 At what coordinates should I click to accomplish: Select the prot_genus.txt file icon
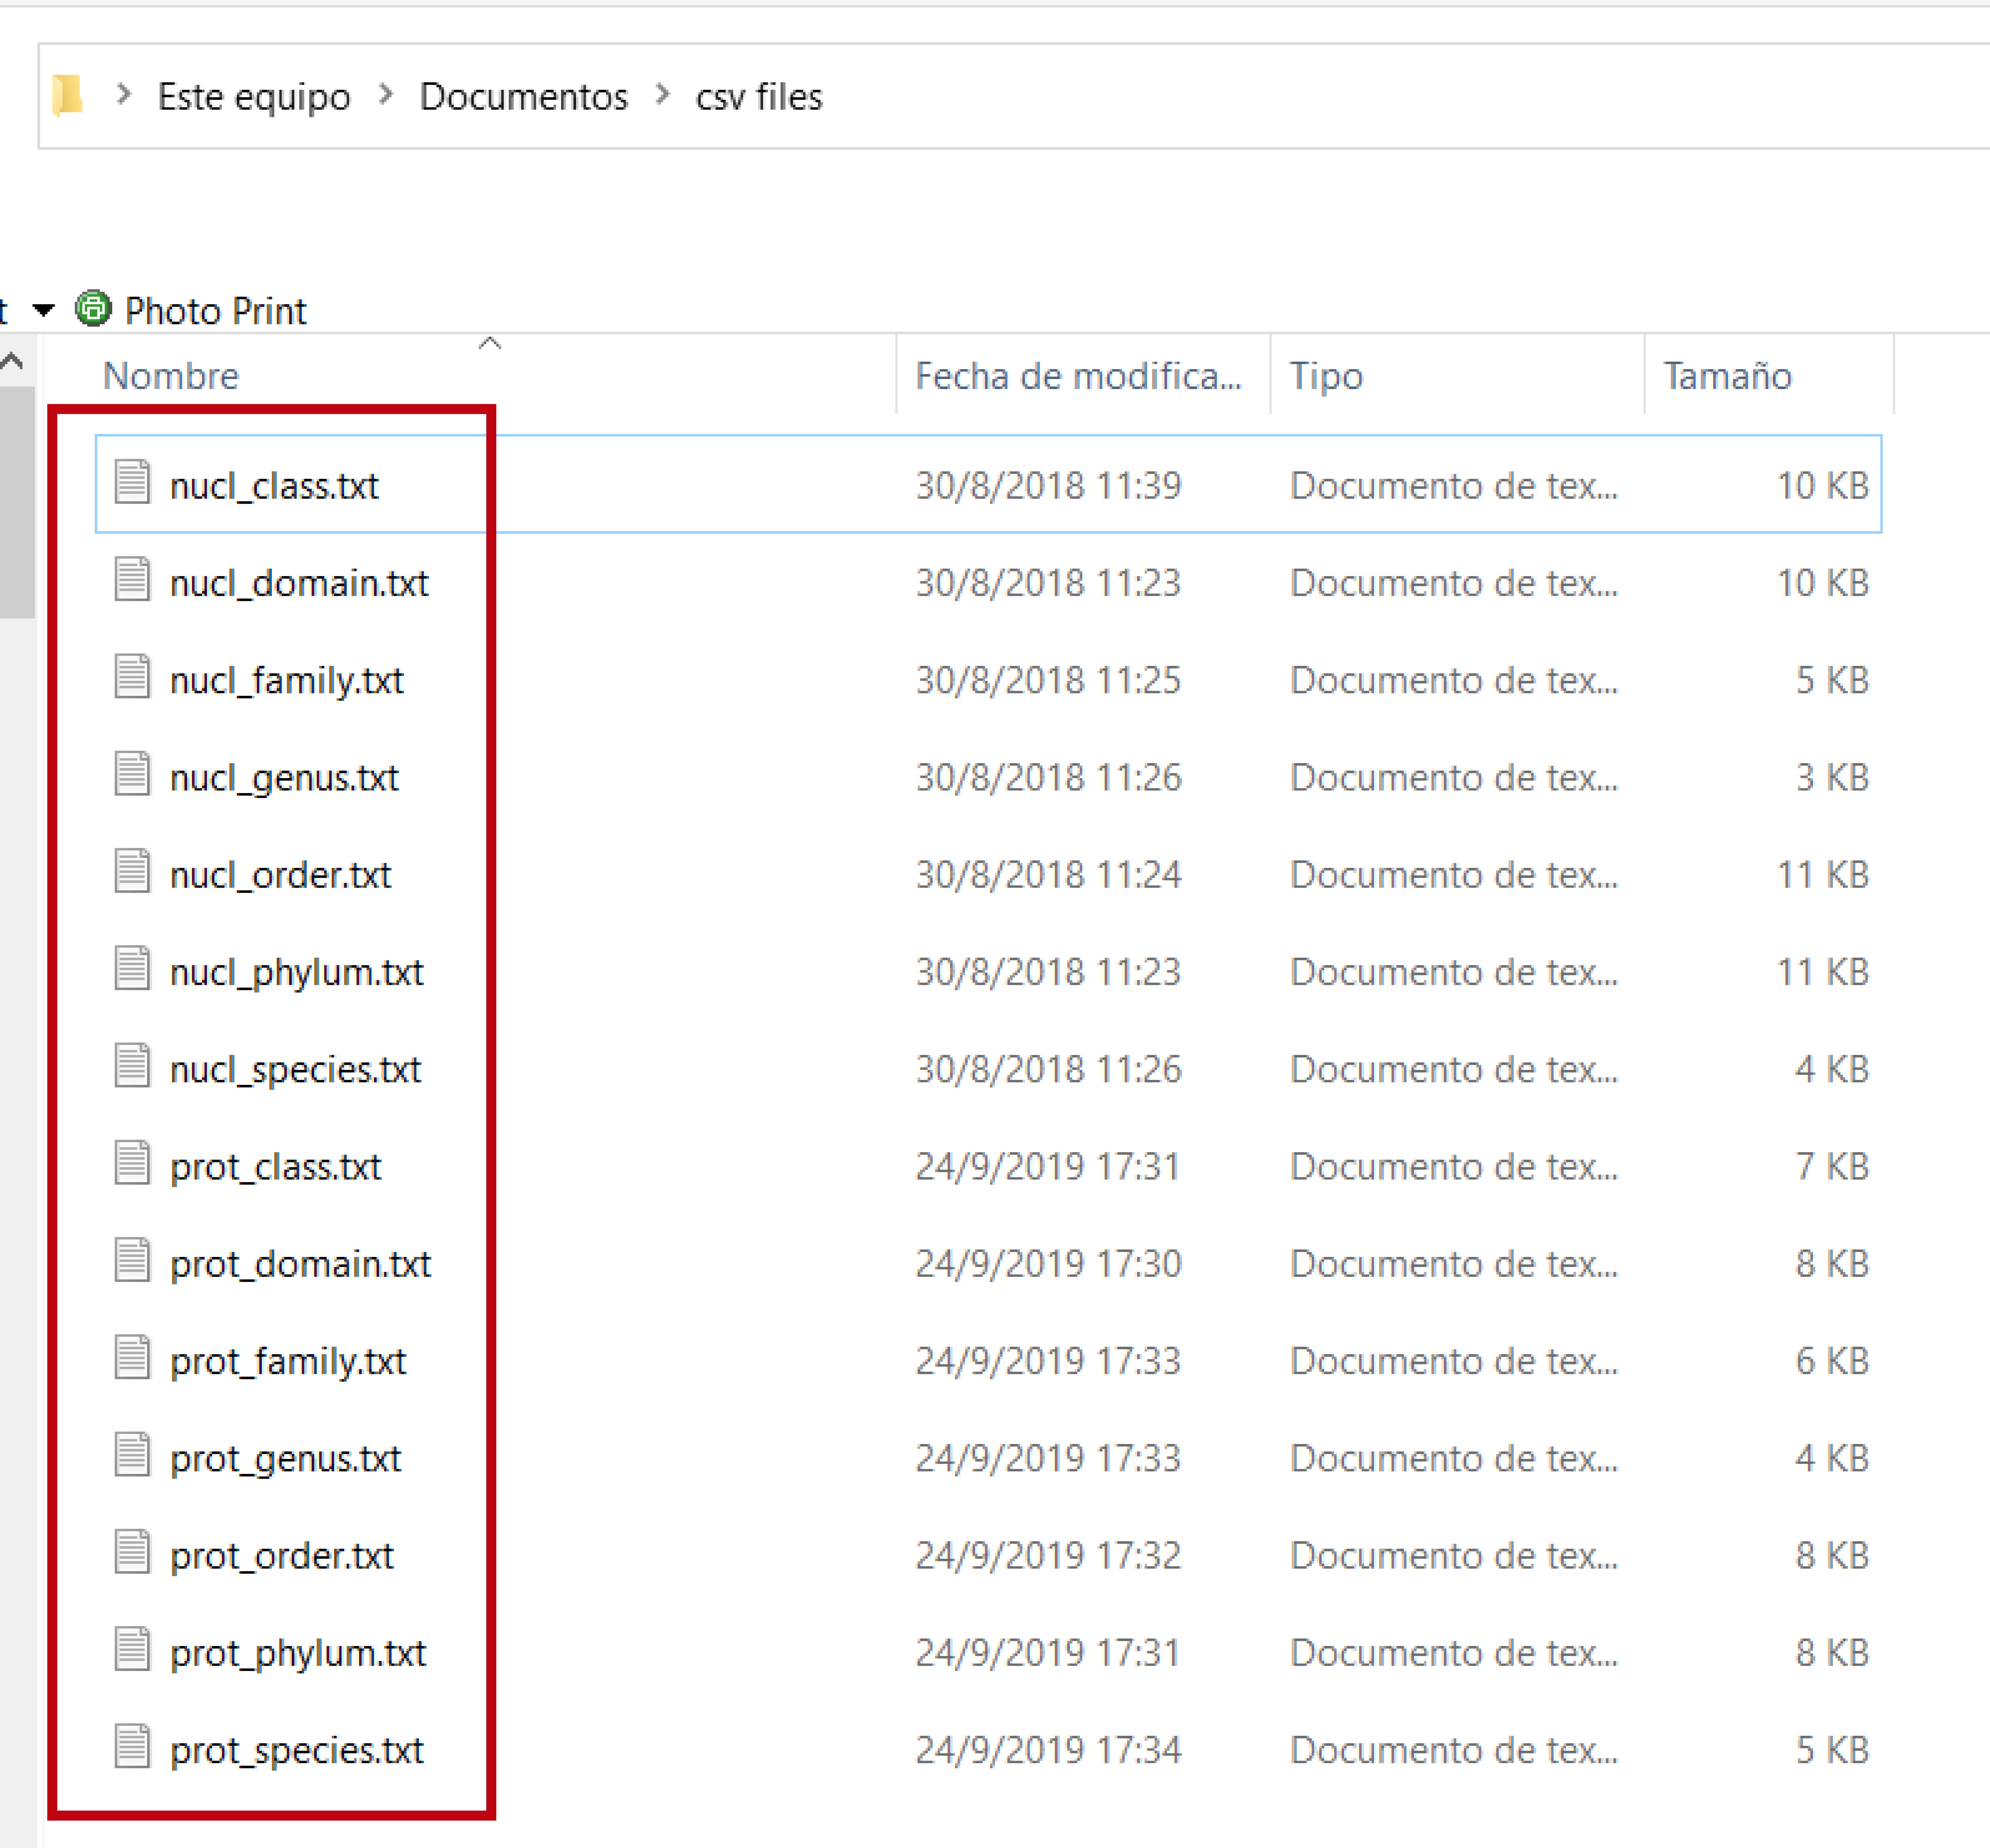click(132, 1454)
